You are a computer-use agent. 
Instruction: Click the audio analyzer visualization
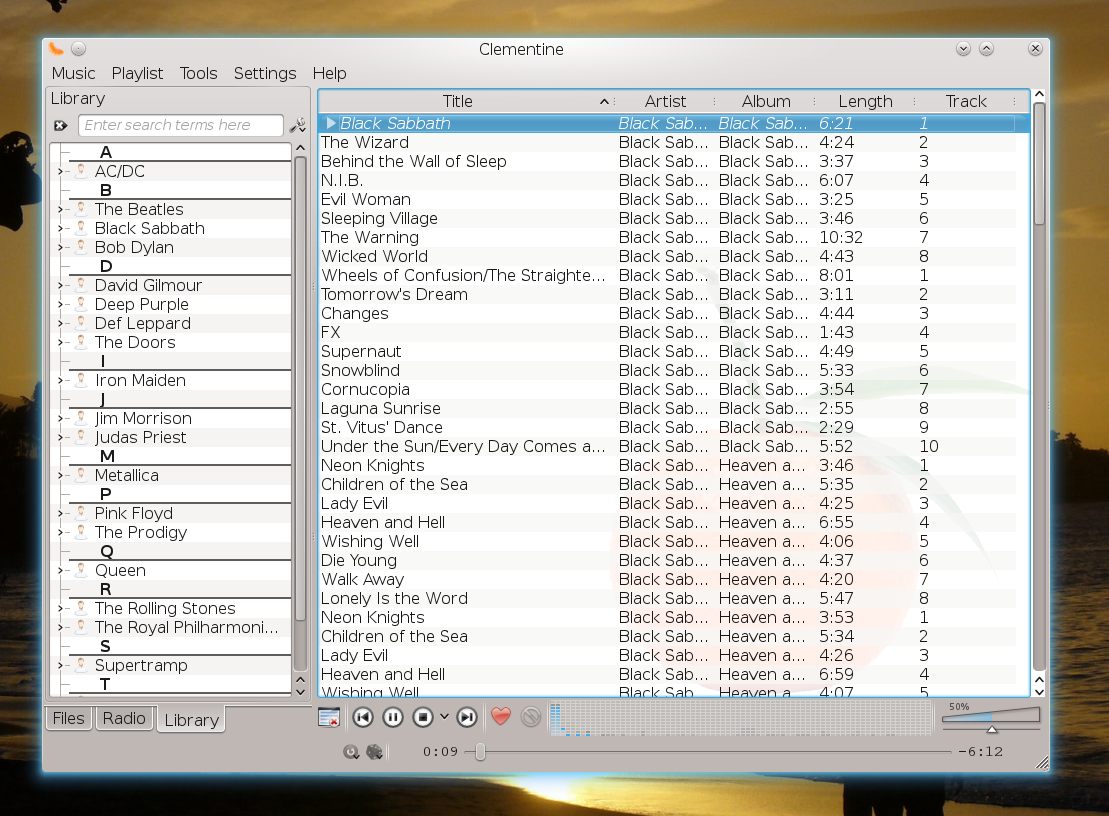point(740,719)
